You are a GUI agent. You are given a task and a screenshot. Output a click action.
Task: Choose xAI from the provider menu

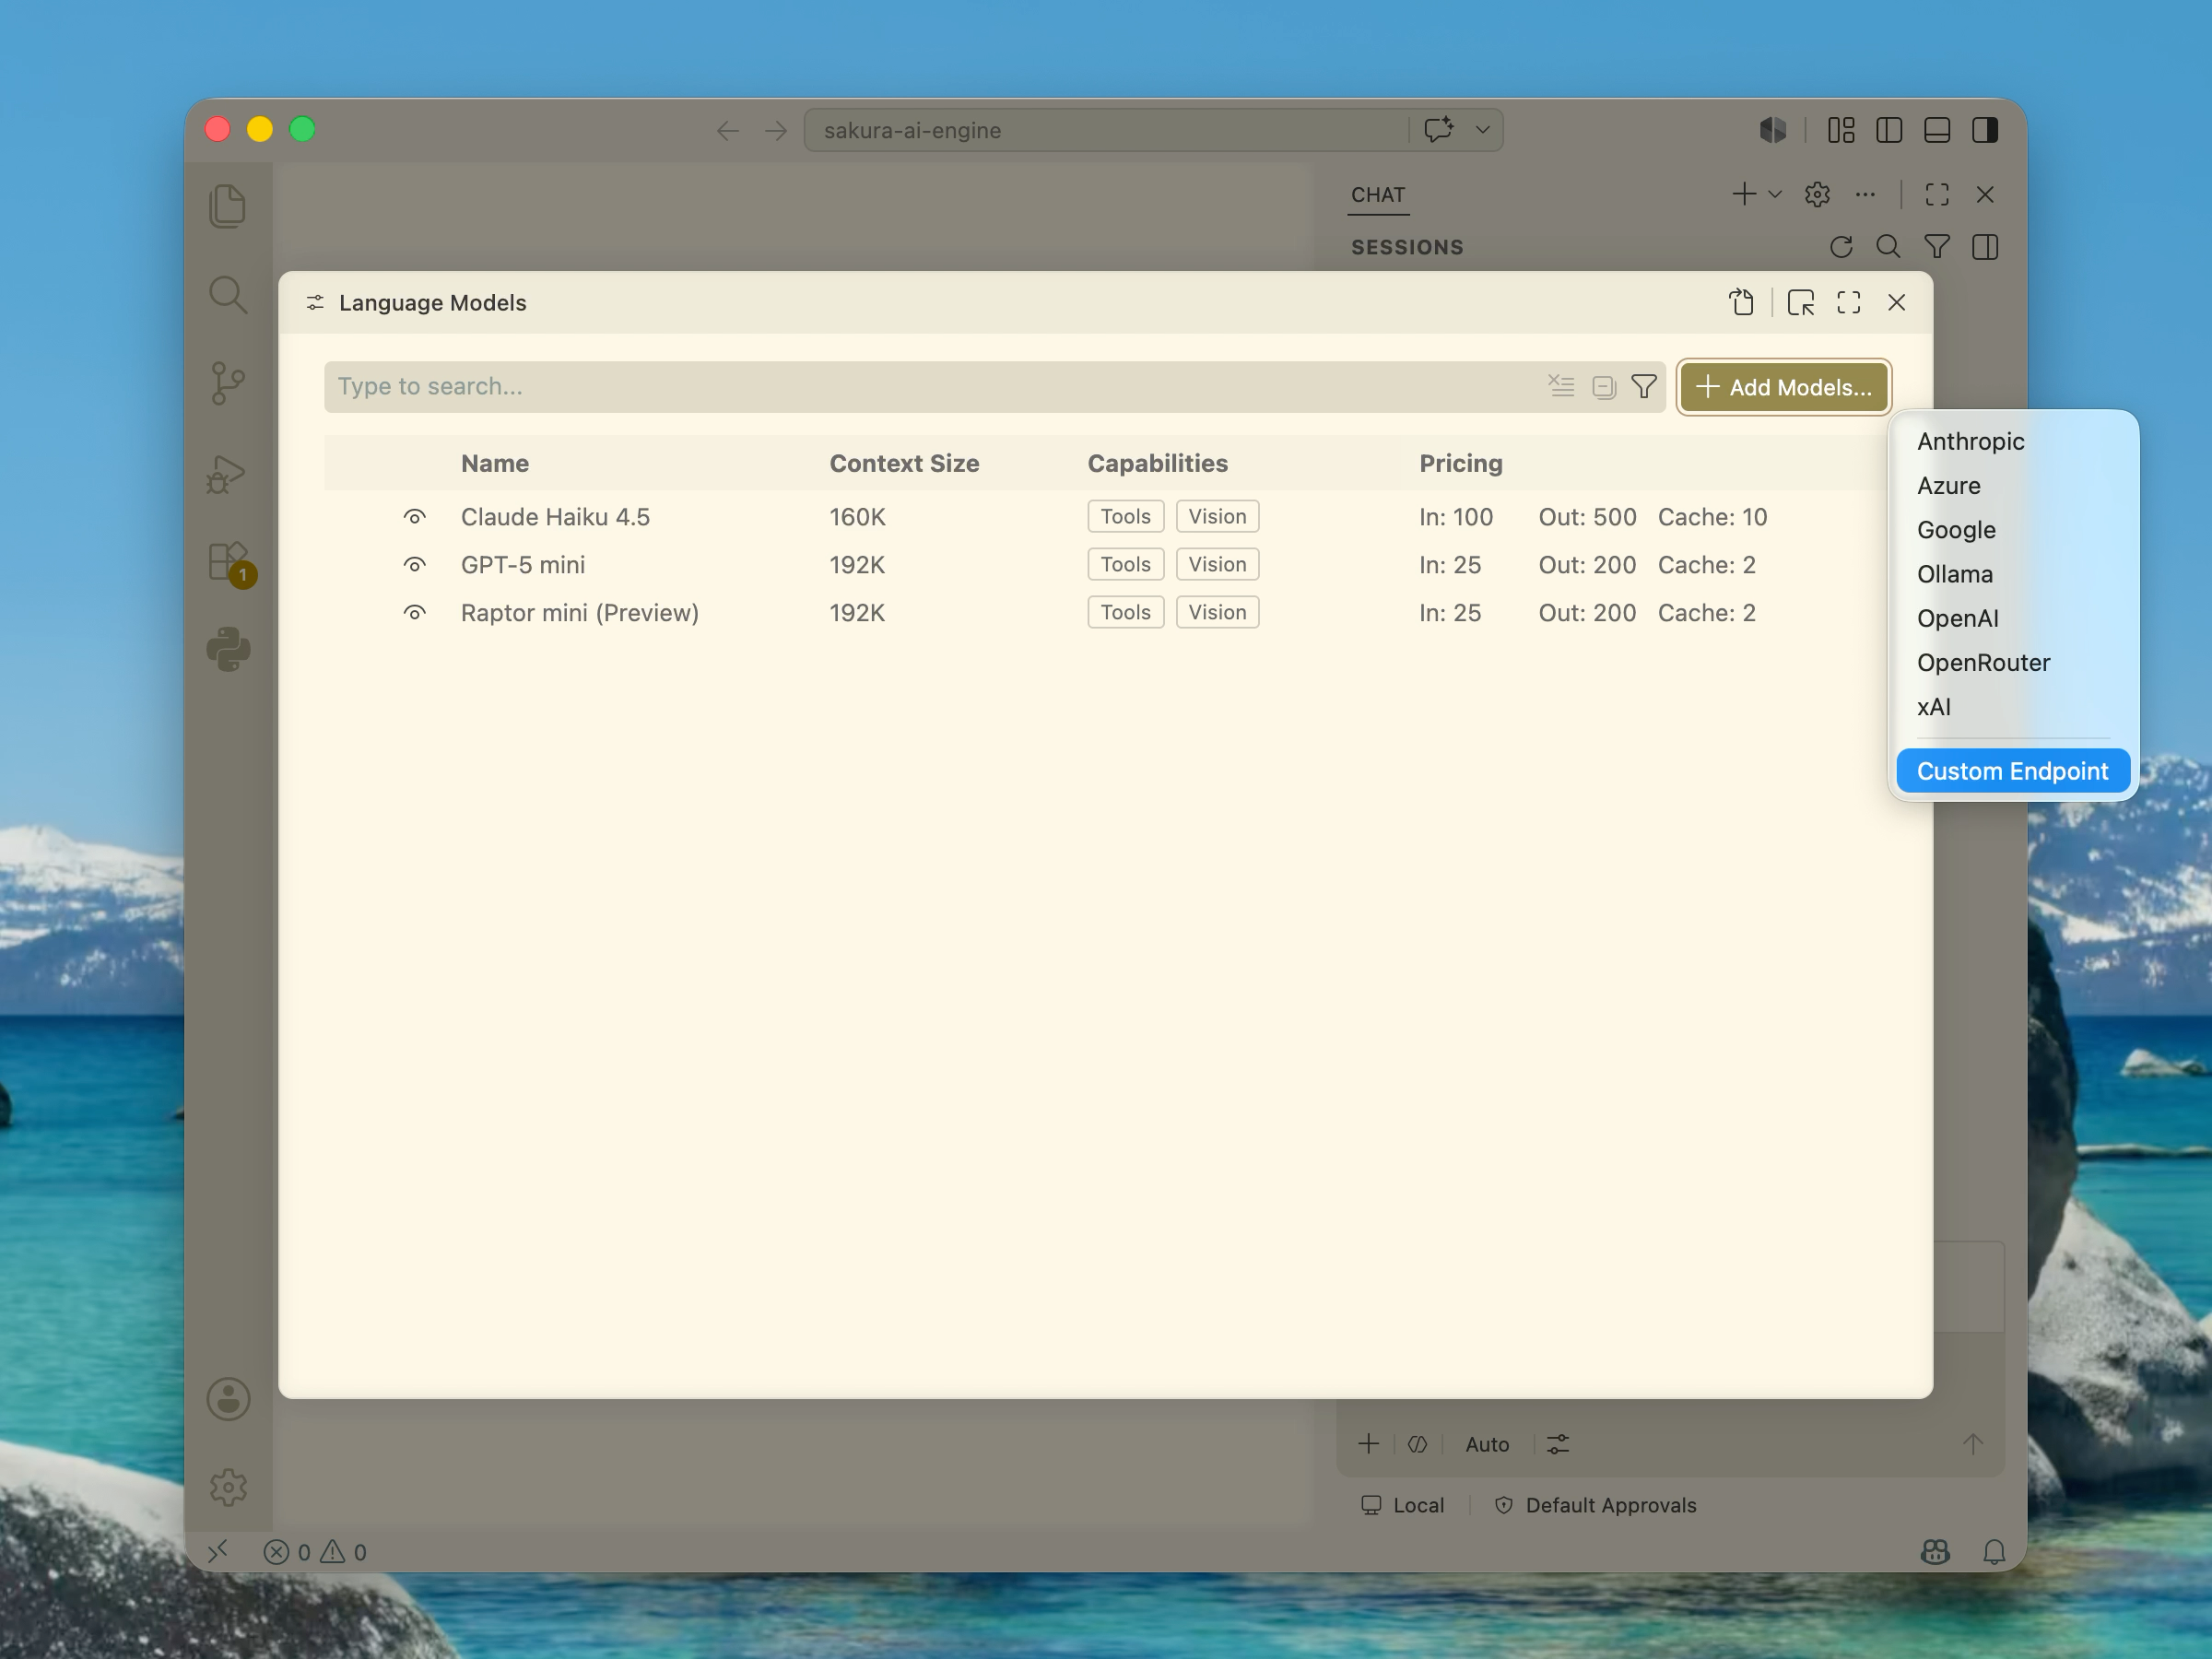2013,707
